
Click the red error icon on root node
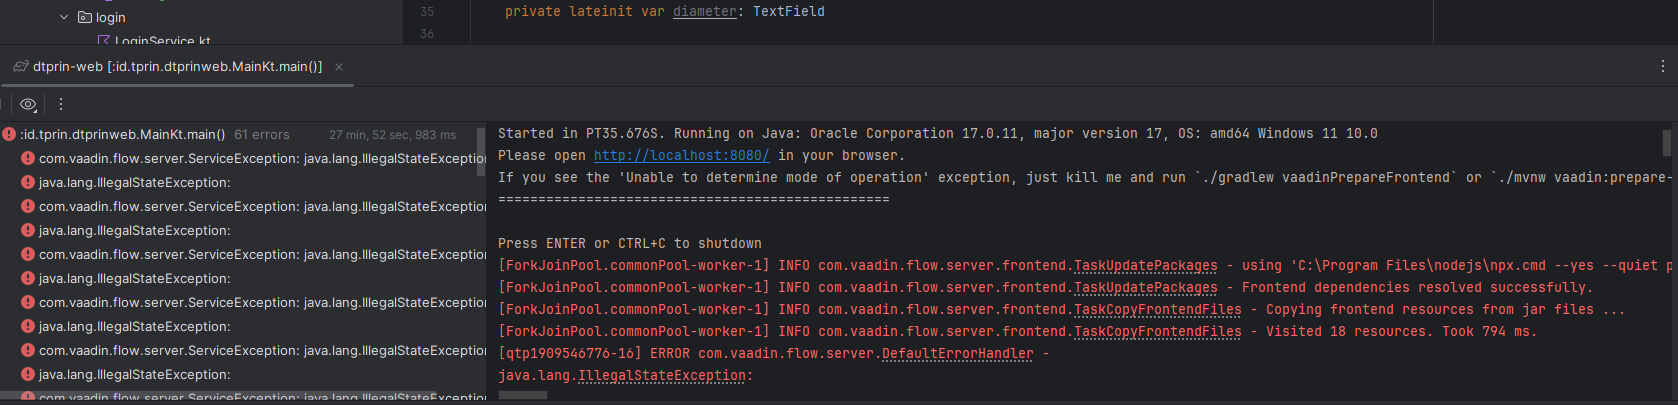click(9, 135)
